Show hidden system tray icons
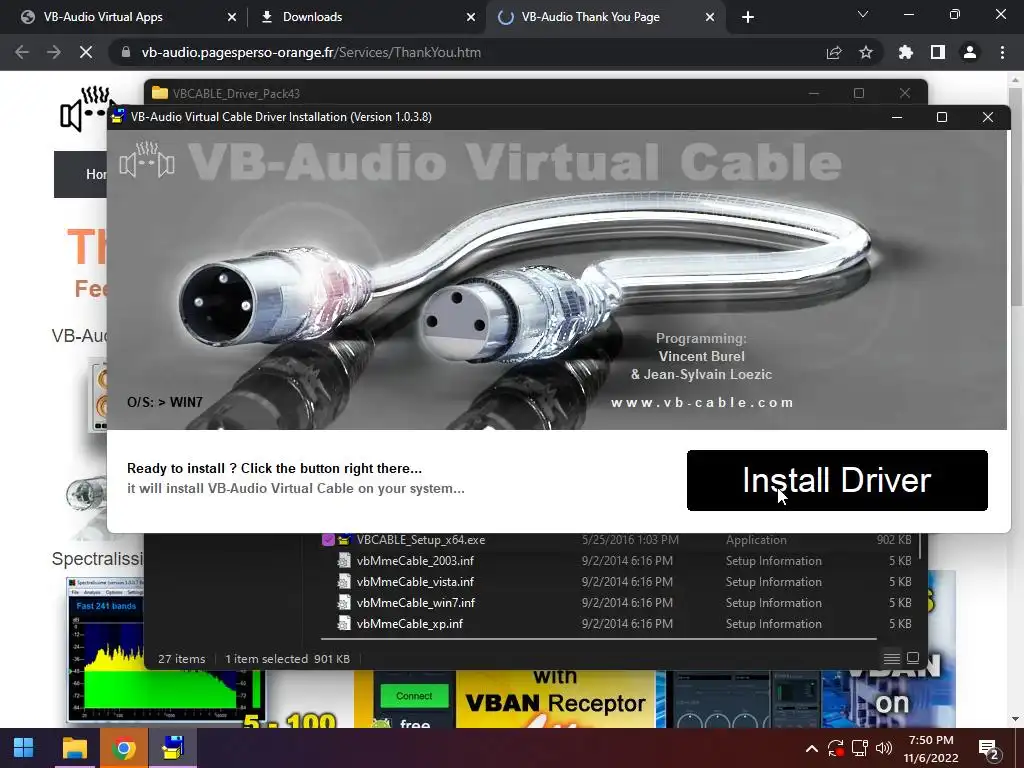The image size is (1024, 768). tap(812, 748)
